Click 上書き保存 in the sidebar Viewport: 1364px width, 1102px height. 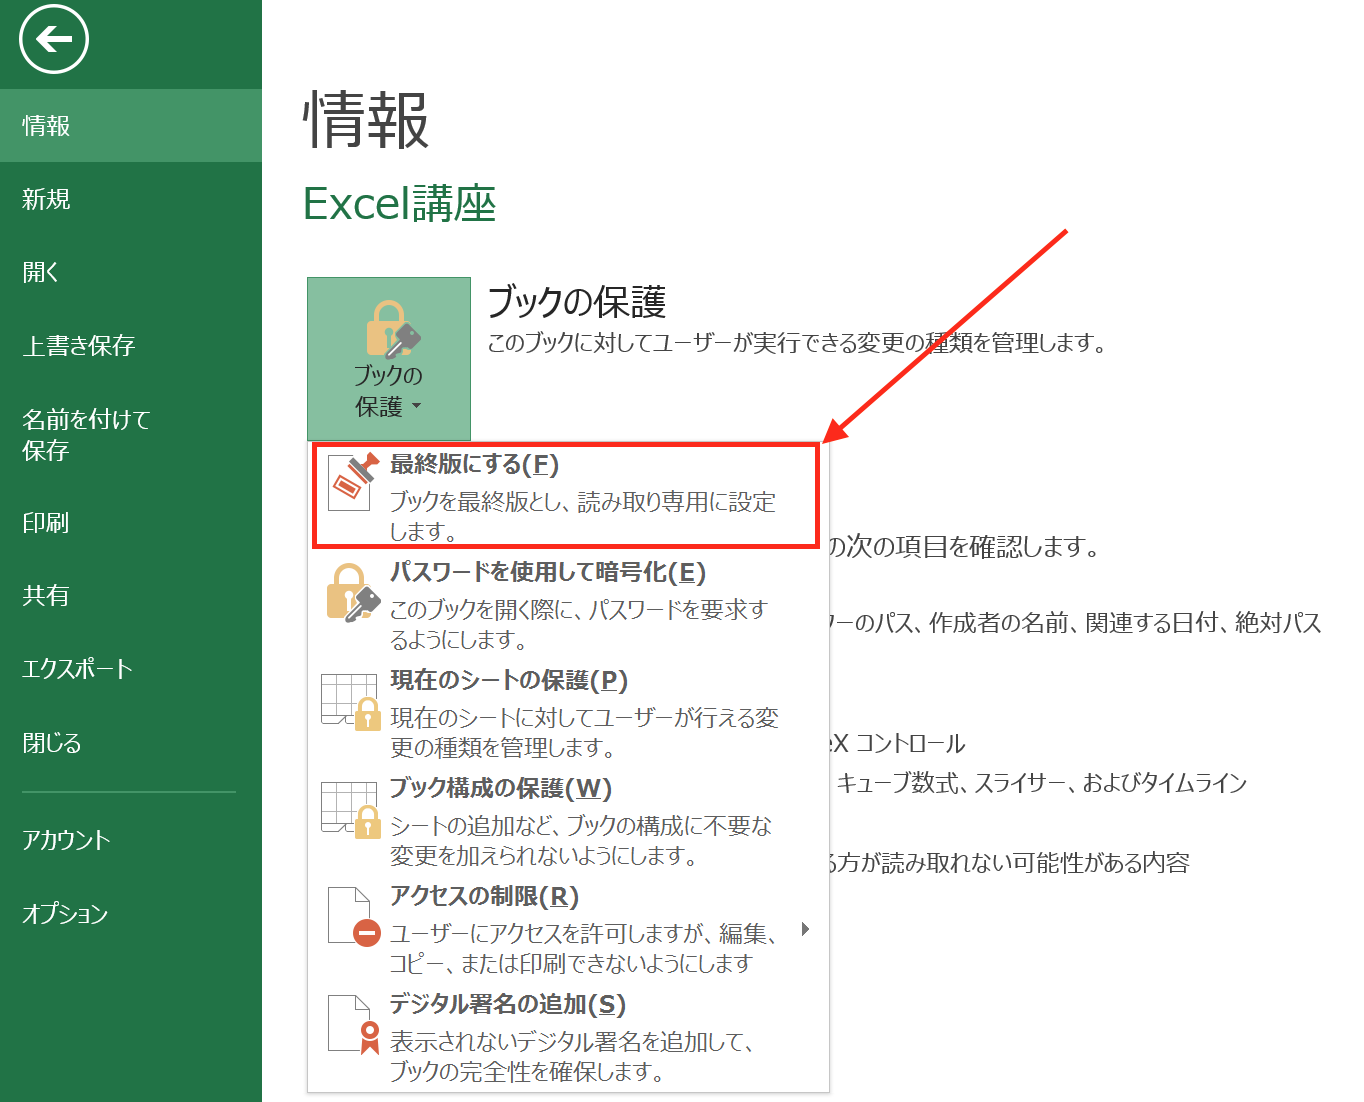(x=131, y=346)
